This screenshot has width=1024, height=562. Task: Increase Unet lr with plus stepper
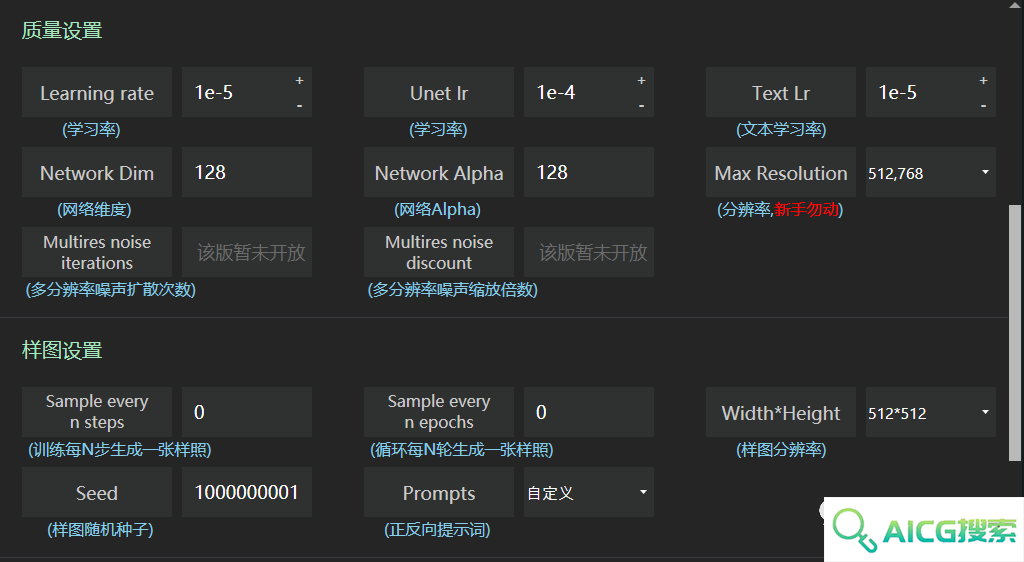(x=641, y=80)
